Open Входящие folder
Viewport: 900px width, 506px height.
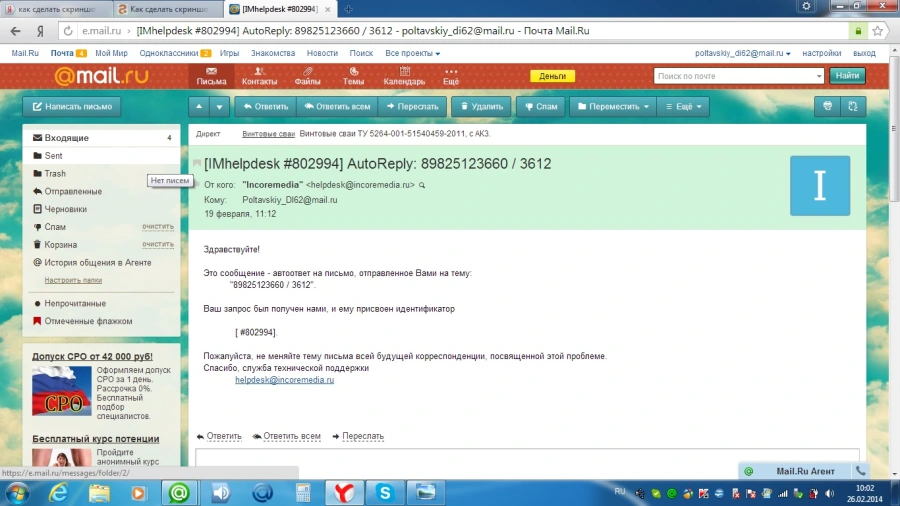click(x=102, y=138)
